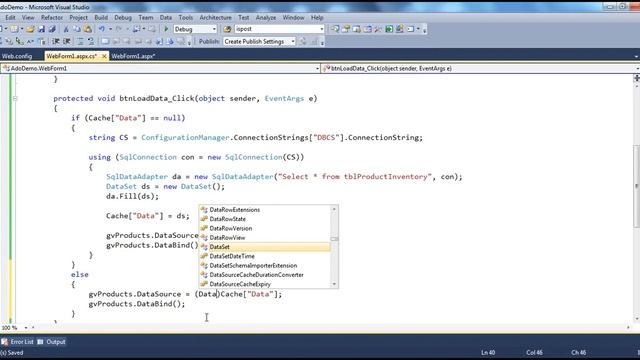The image size is (640, 360).
Task: Open the Debug menu
Action: pyautogui.click(x=123, y=18)
